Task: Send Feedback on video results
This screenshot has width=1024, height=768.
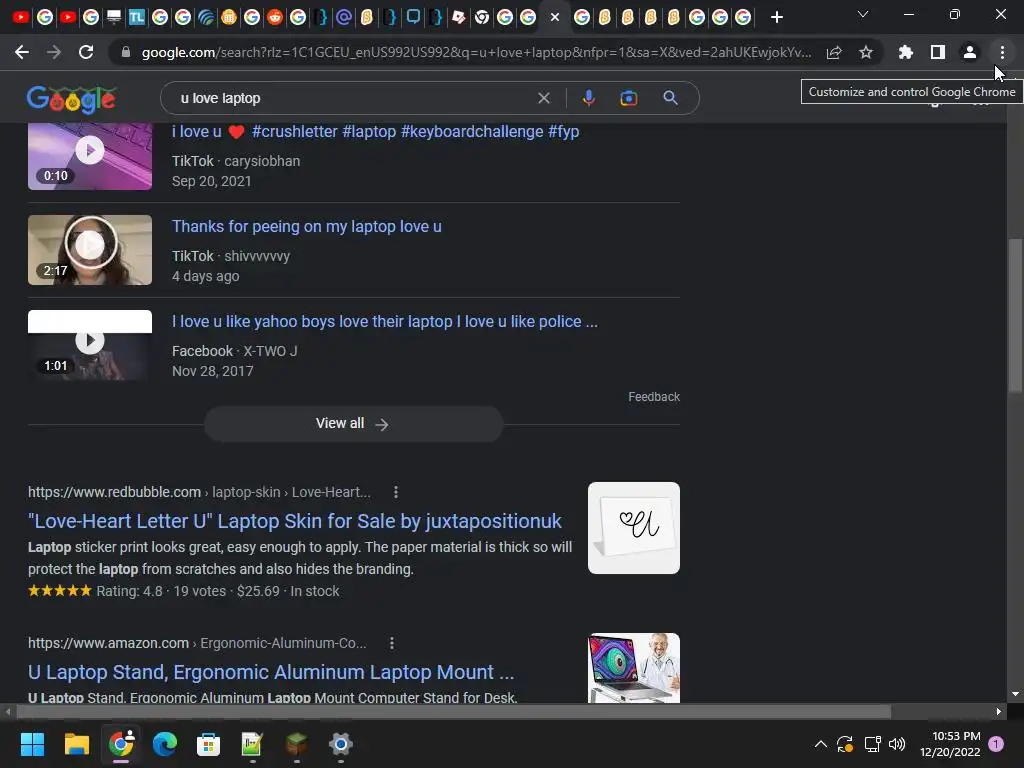Action: pos(654,397)
